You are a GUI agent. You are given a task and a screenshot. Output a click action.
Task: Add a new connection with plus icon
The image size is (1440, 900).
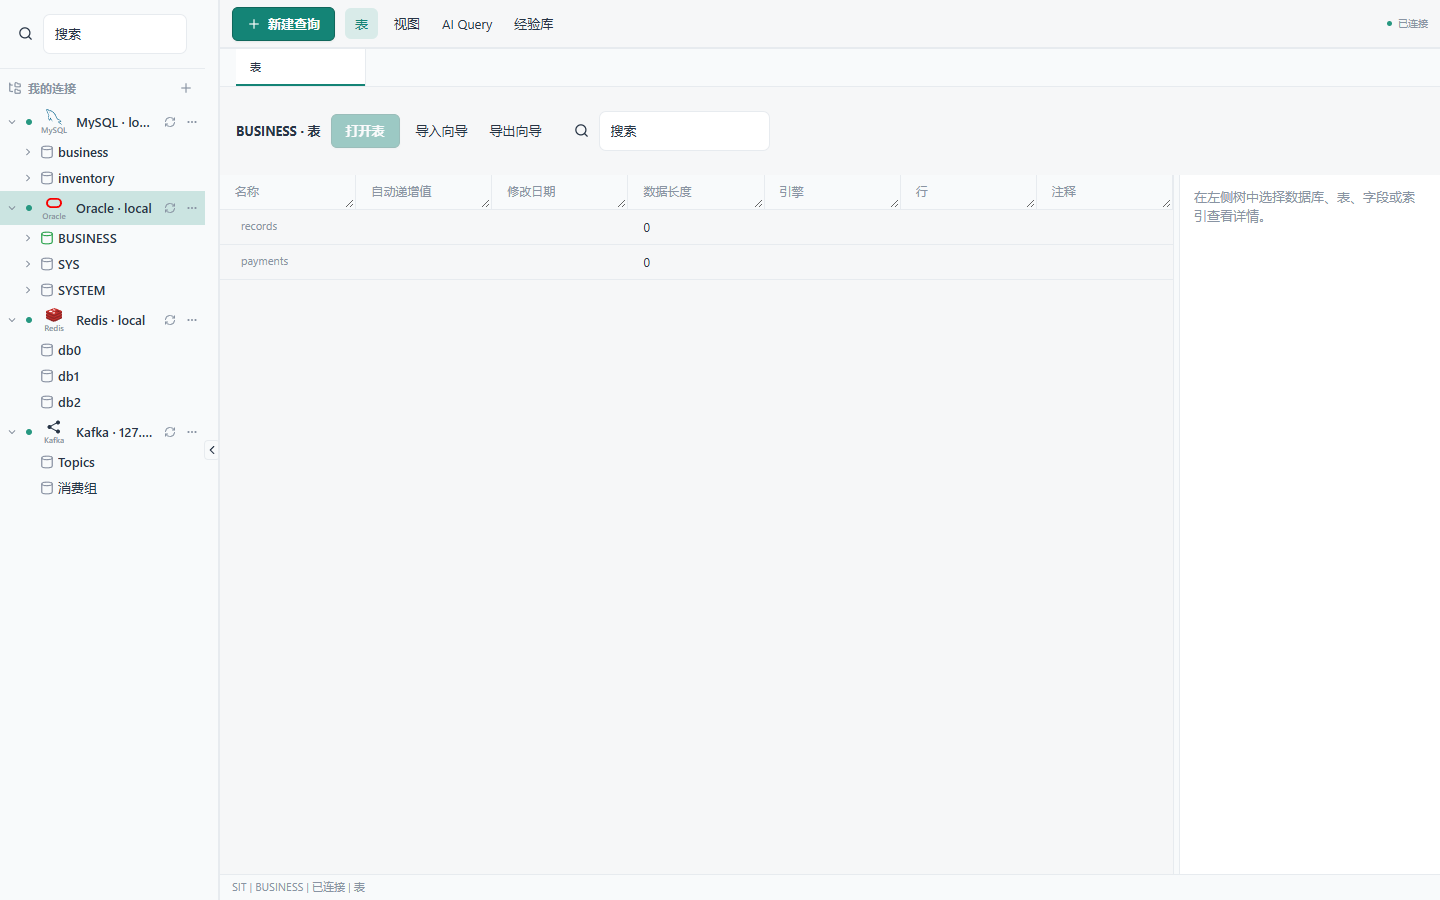(186, 88)
